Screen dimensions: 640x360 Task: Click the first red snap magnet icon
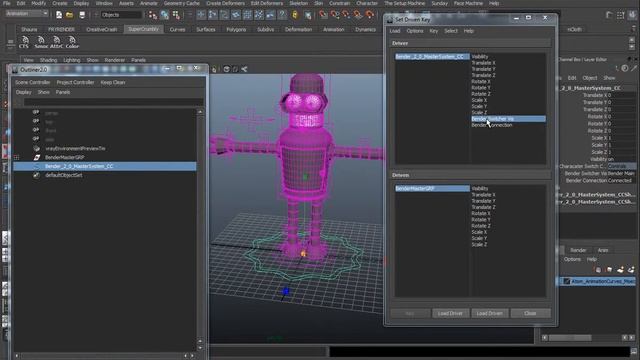coord(323,15)
